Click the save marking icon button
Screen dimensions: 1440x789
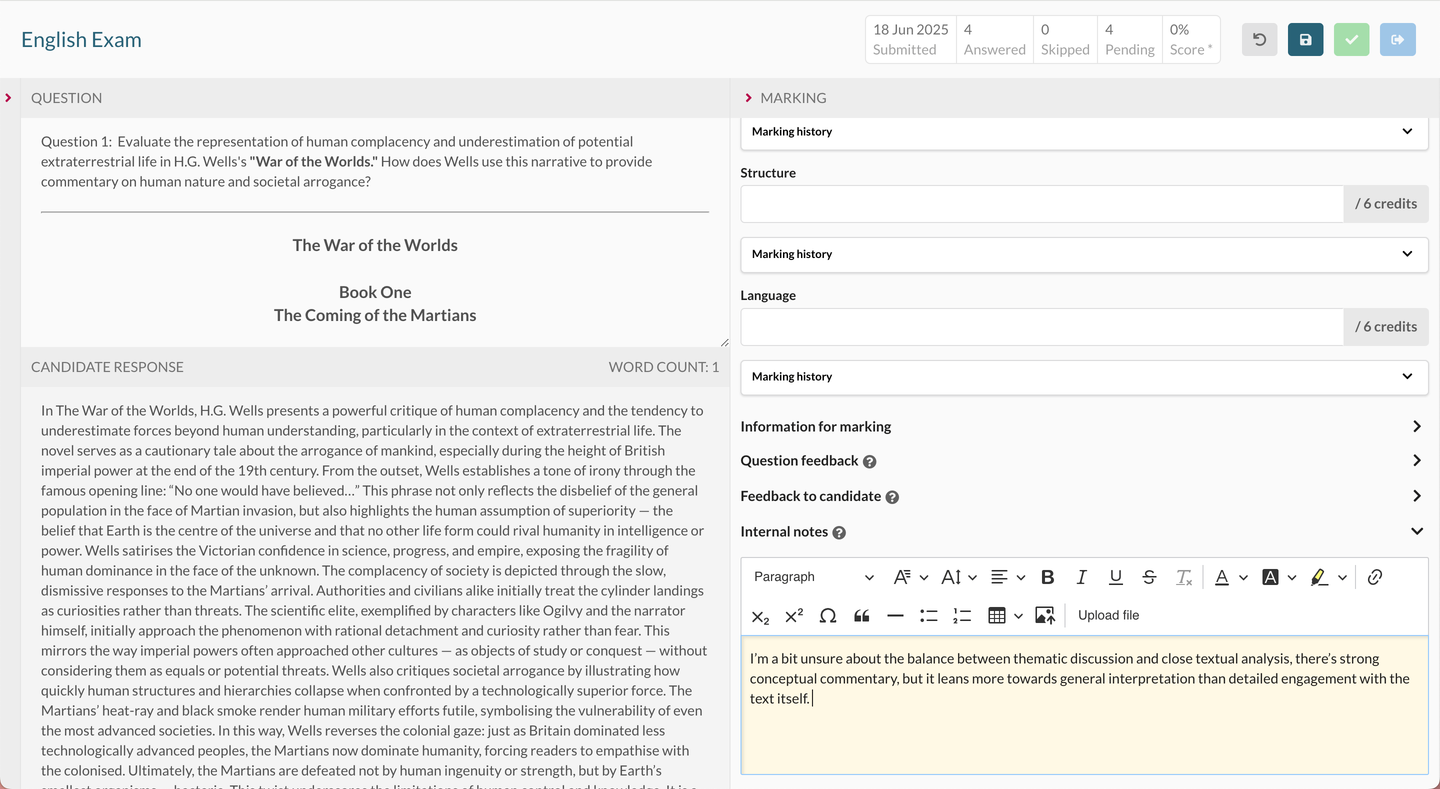click(x=1305, y=40)
